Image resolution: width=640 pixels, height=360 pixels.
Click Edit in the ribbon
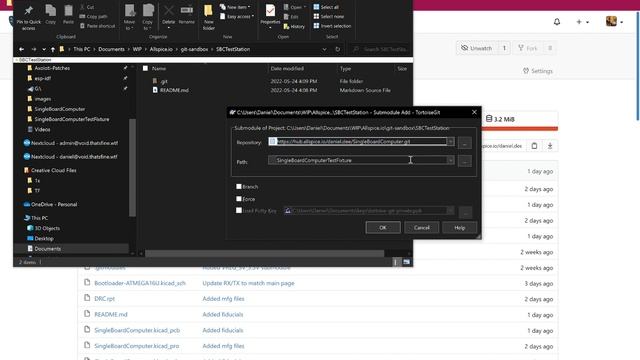click(291, 17)
